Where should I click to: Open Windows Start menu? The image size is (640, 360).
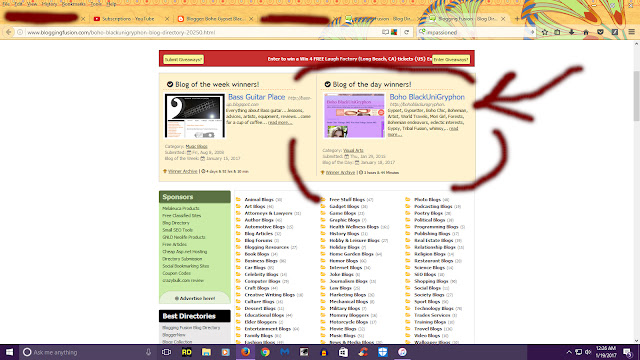click(x=9, y=352)
